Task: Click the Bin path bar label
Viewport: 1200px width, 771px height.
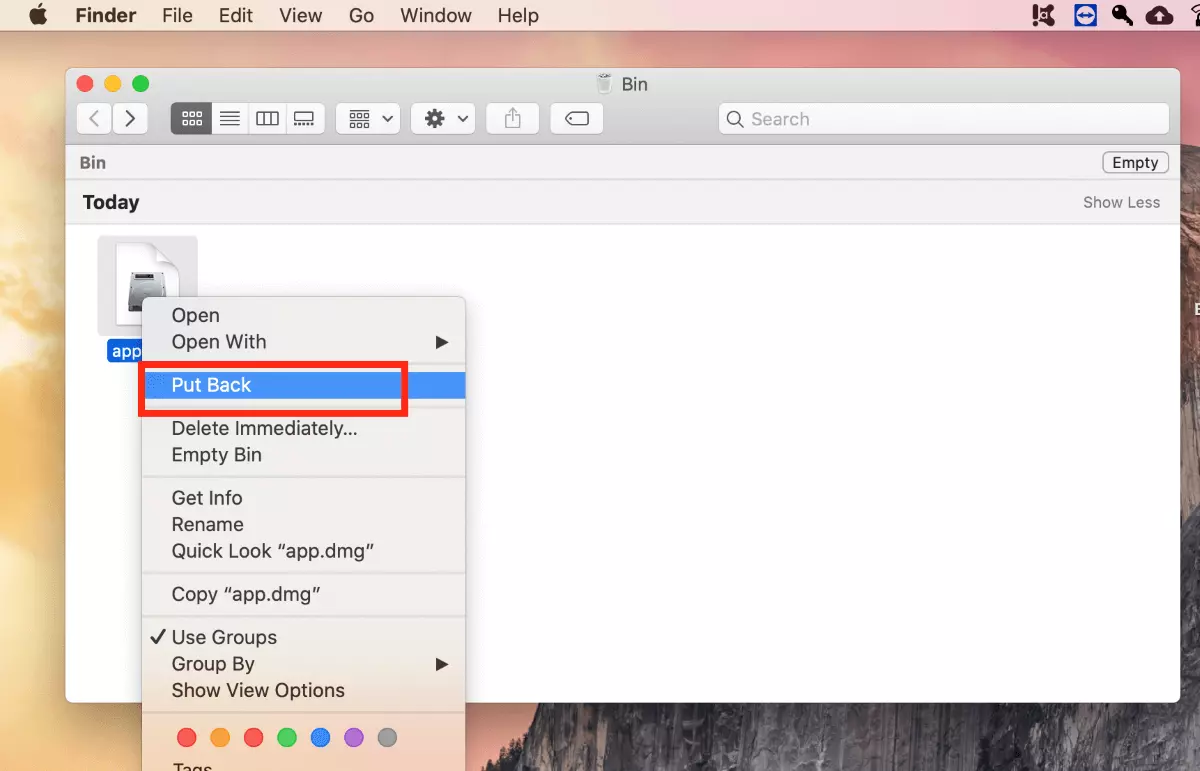Action: pos(93,163)
